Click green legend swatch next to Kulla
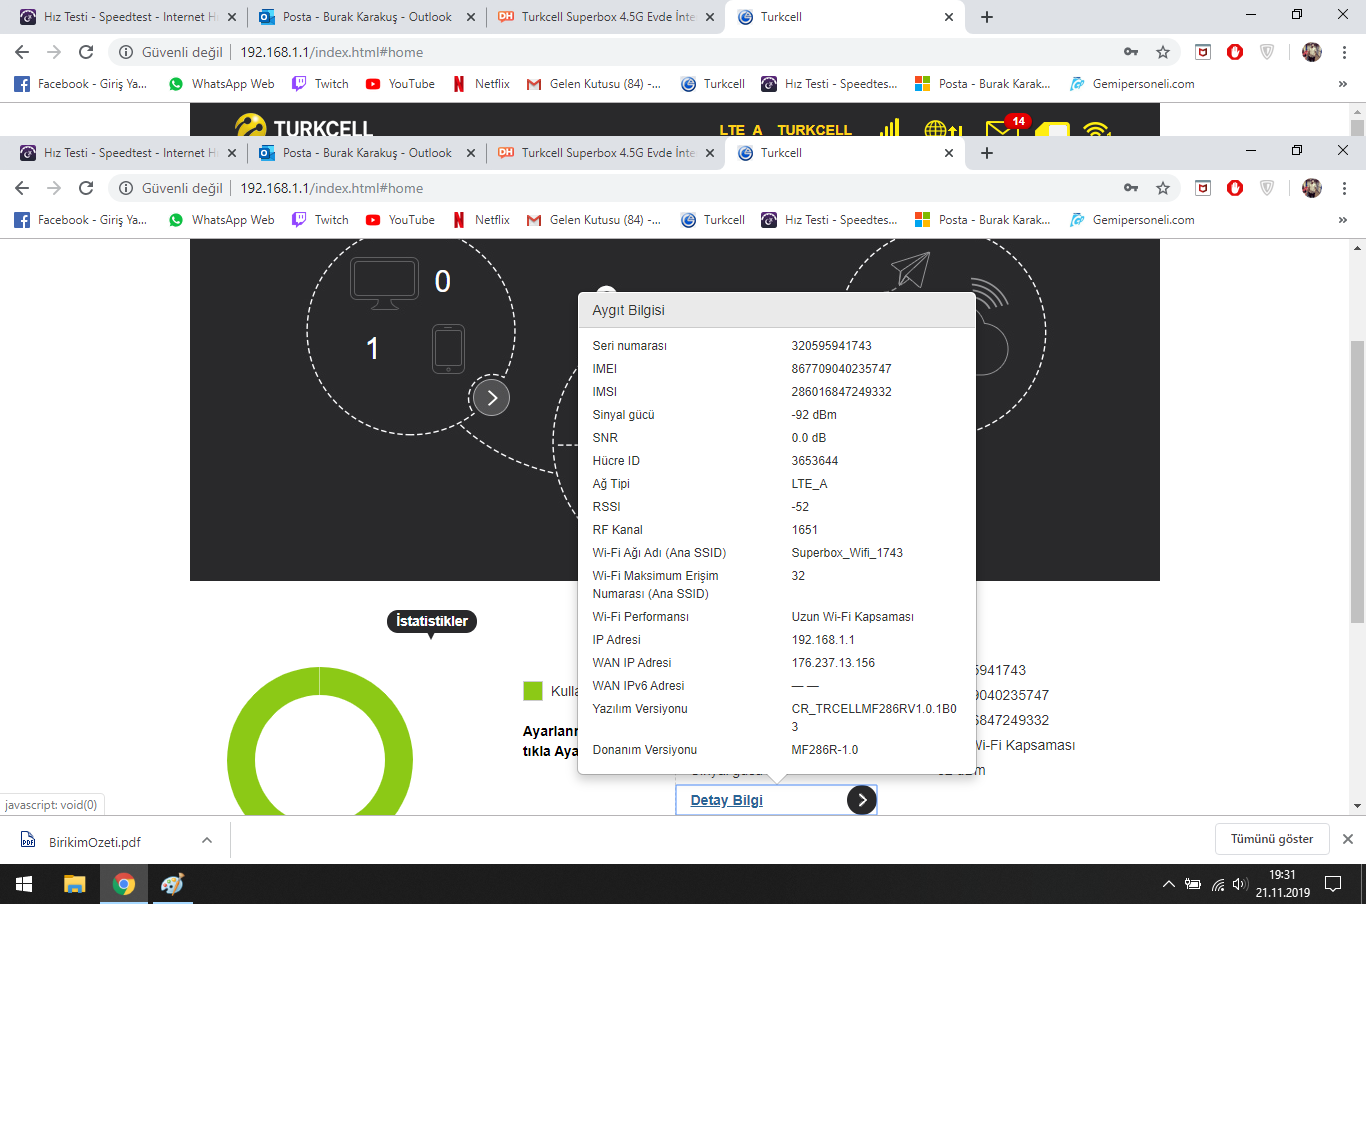 [x=533, y=691]
